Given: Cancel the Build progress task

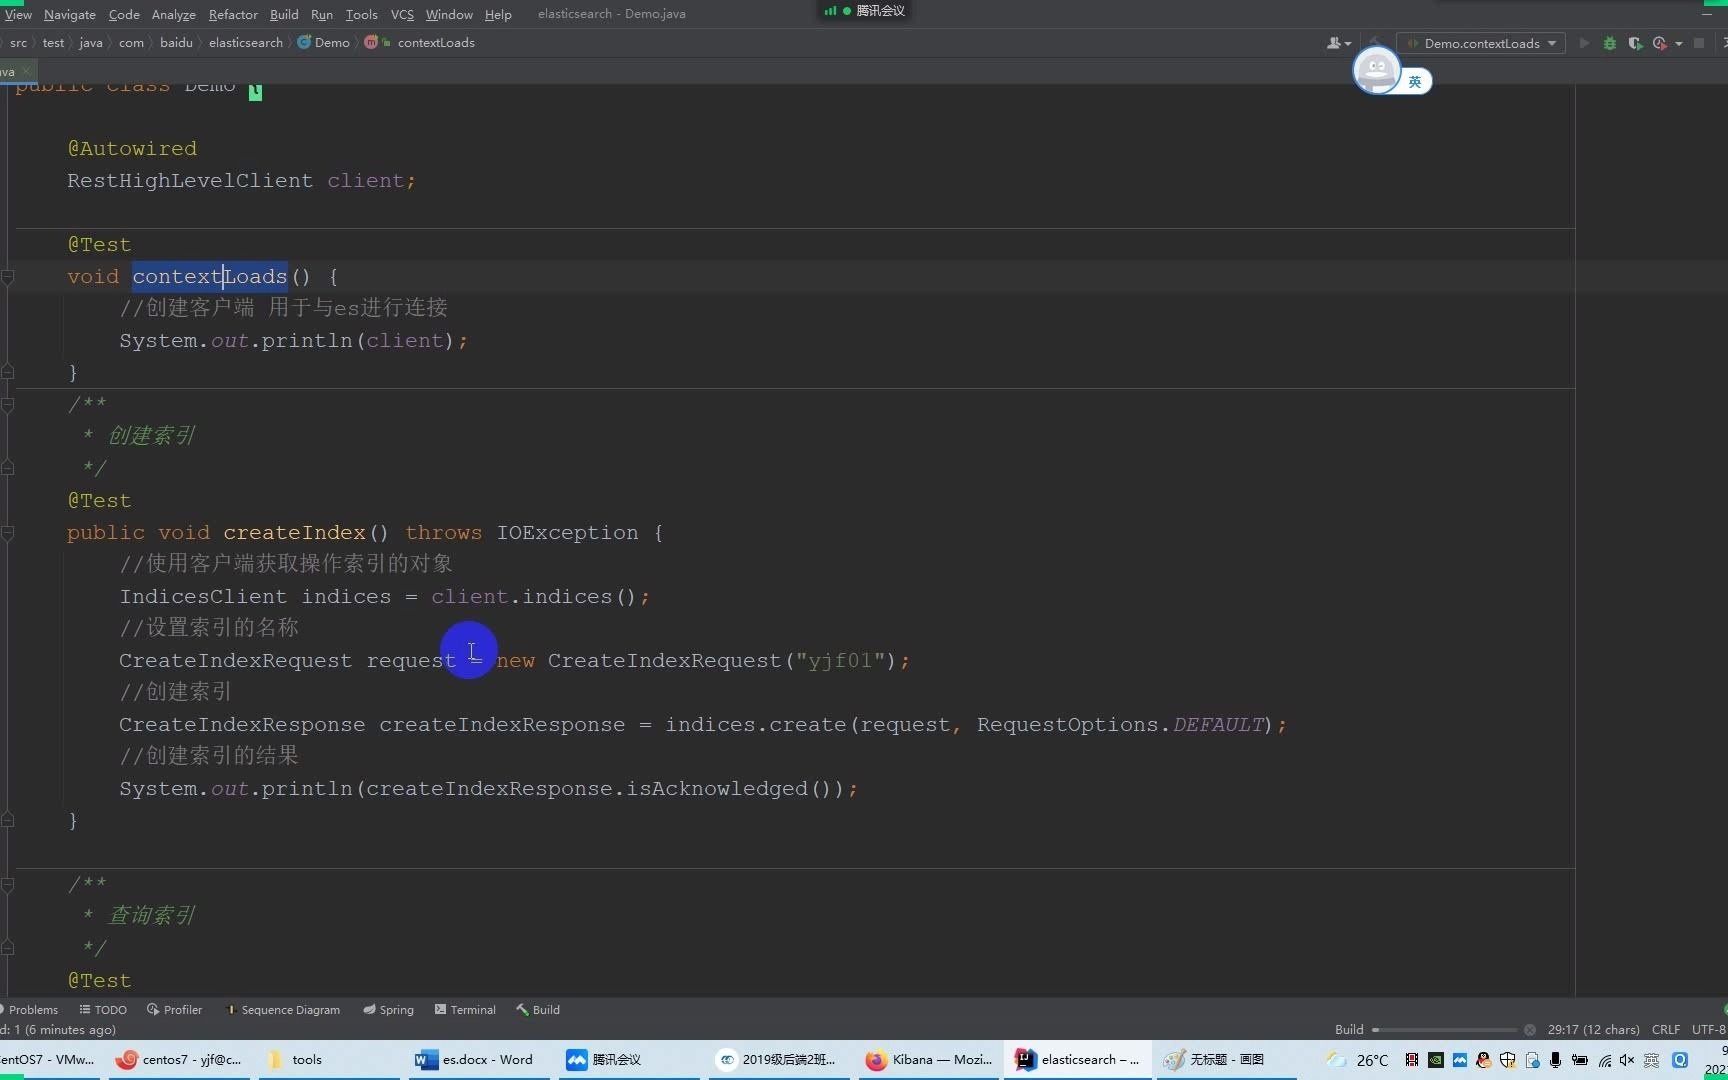Looking at the screenshot, I should pos(1529,1030).
